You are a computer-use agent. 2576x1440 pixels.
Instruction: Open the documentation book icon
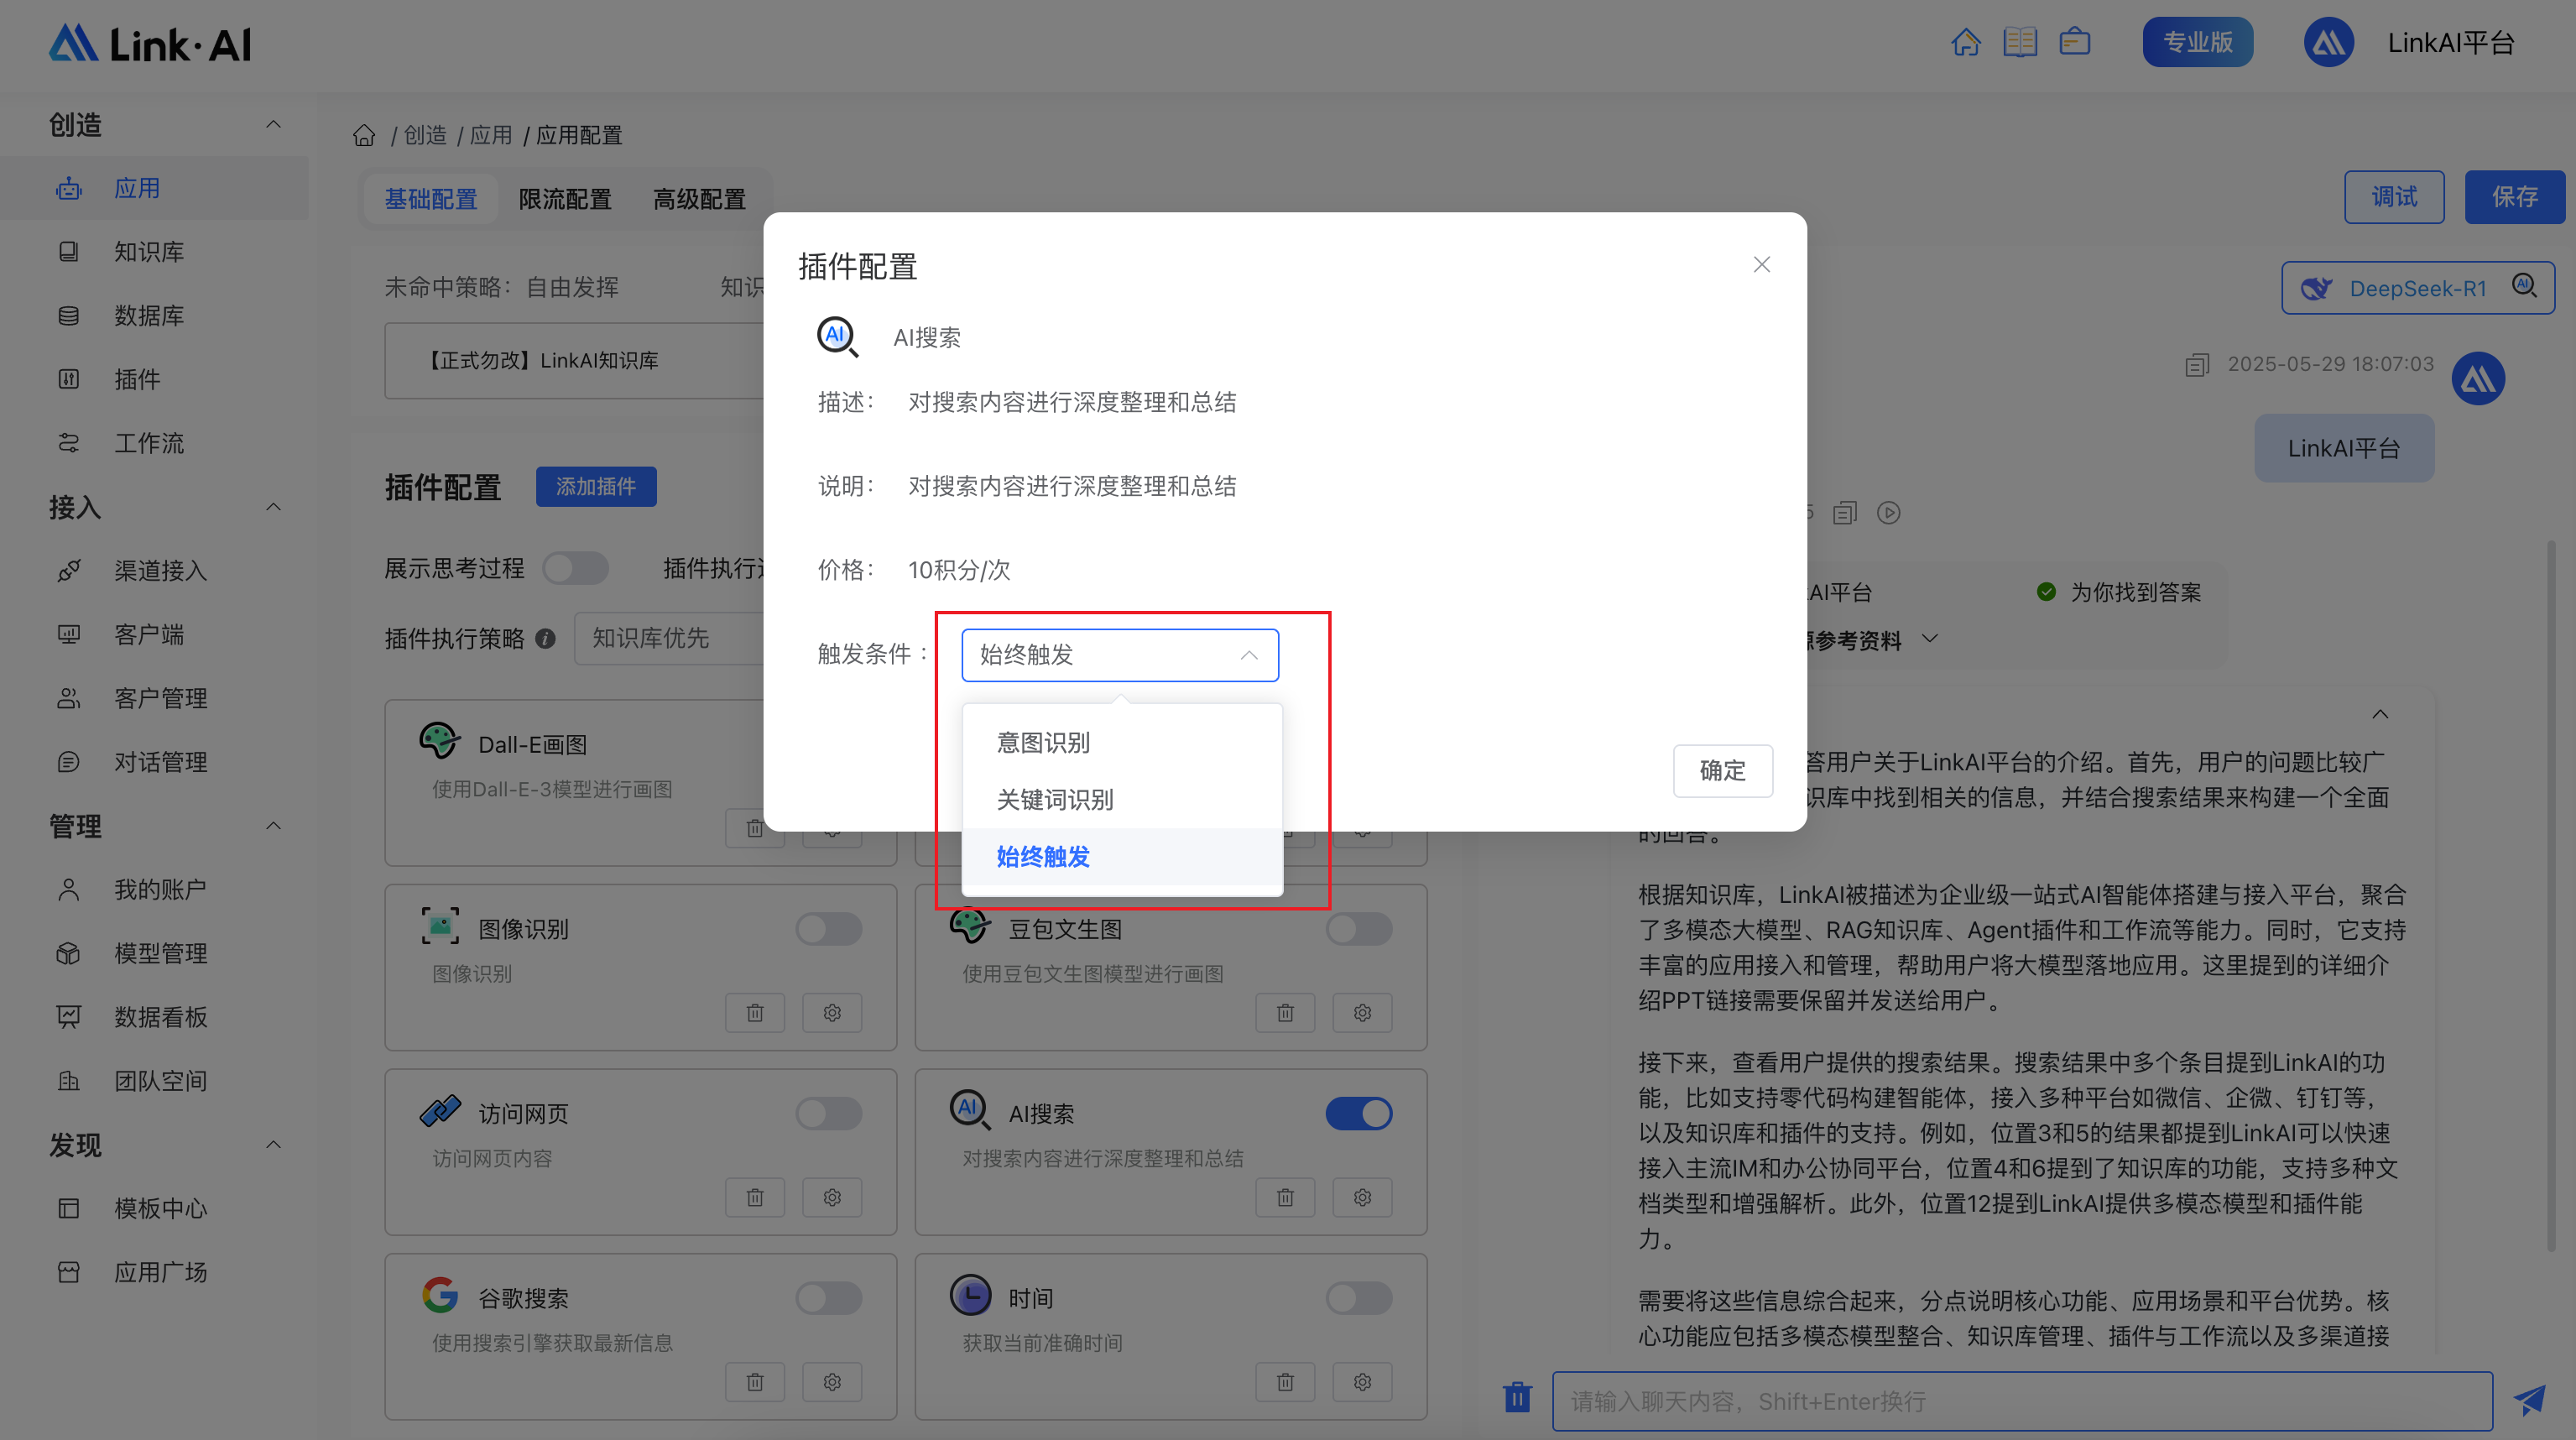(x=2020, y=42)
